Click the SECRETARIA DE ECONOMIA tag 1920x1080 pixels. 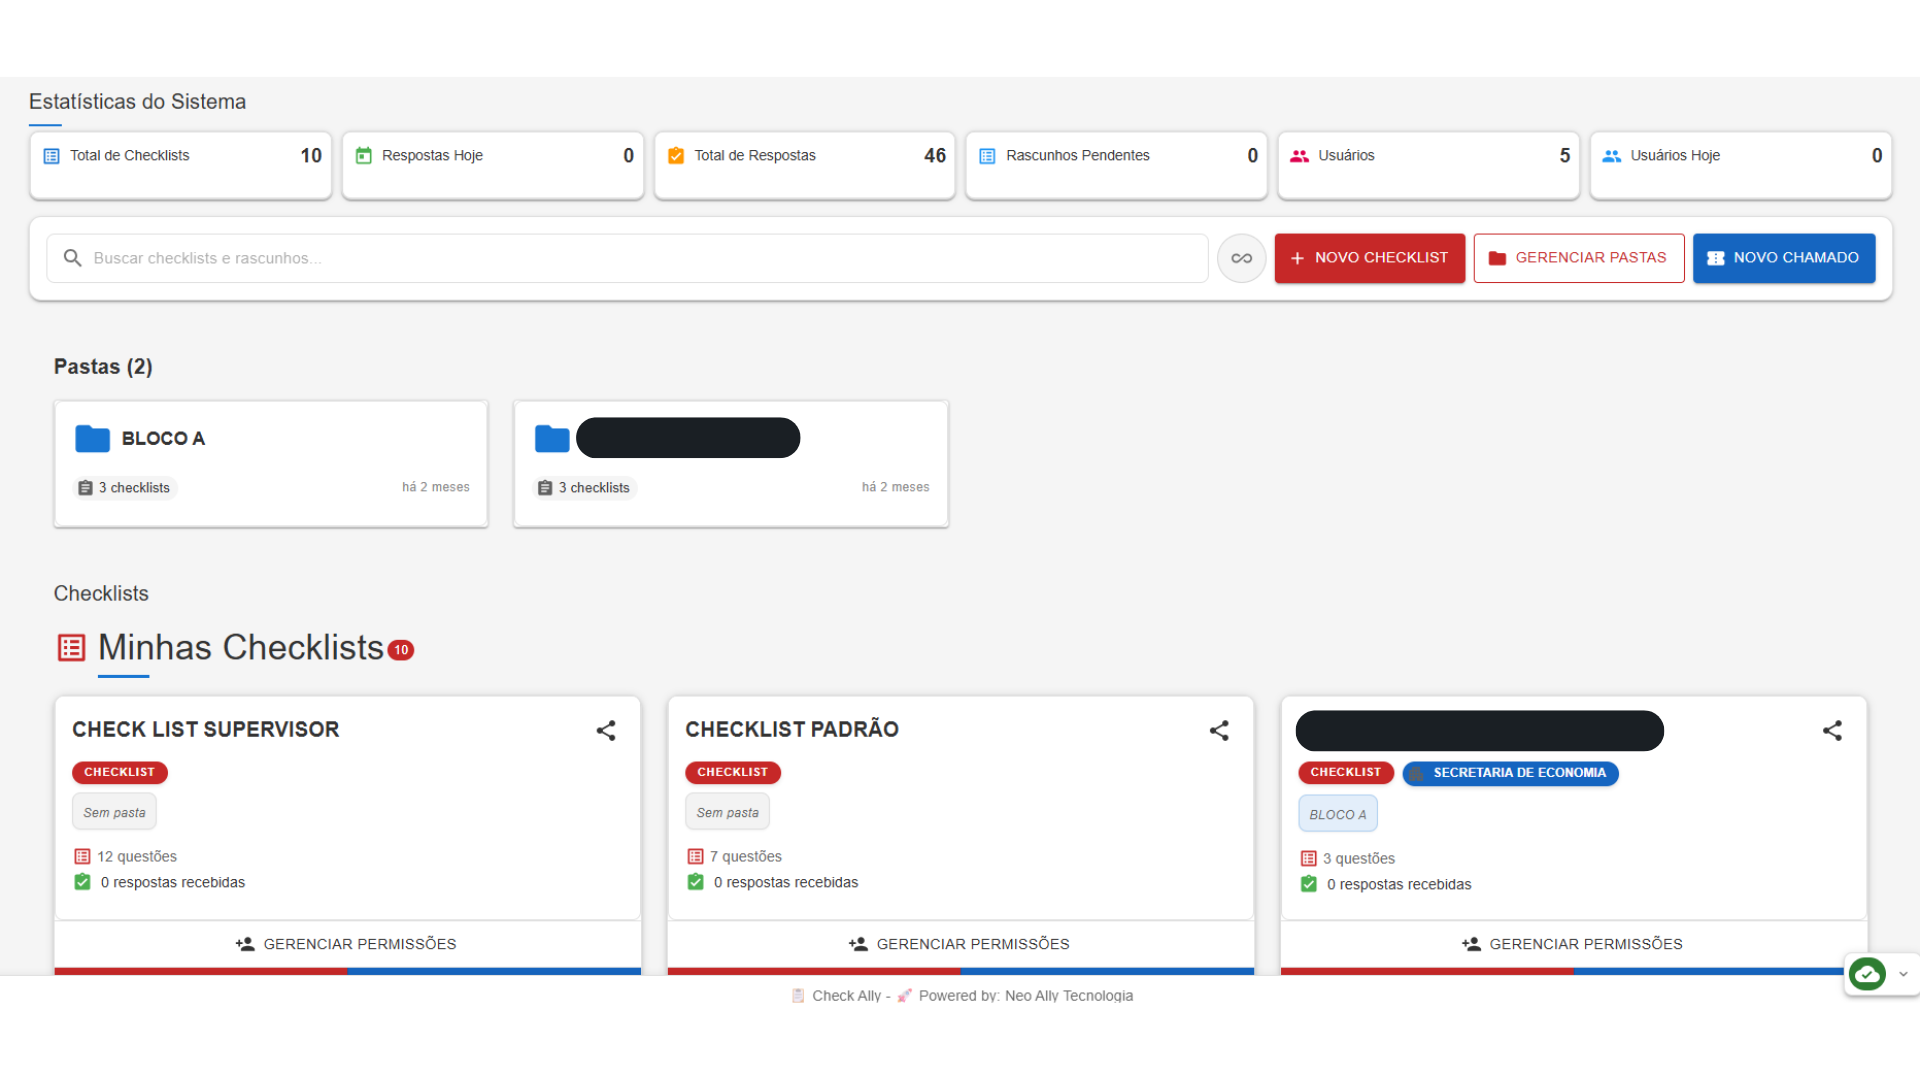pos(1510,773)
